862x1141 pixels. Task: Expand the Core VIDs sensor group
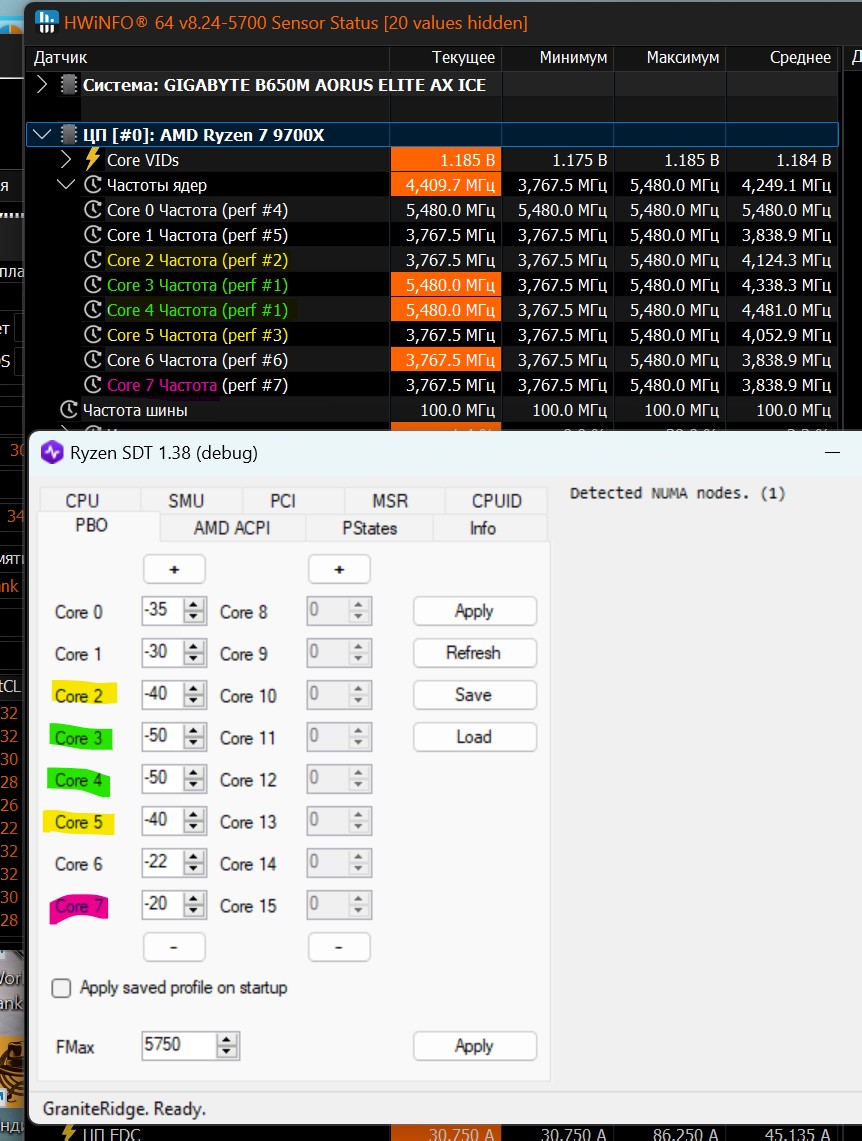coord(66,159)
